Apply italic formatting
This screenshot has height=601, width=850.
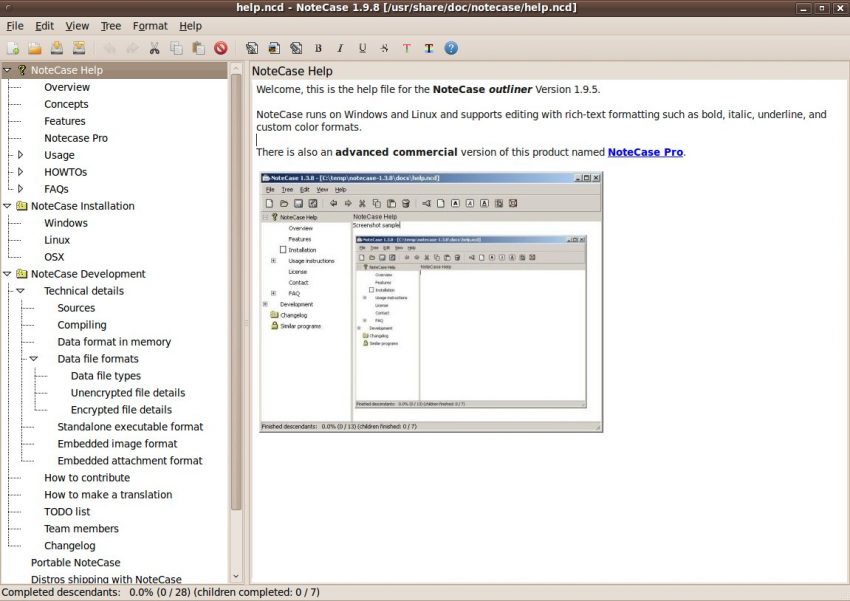coord(342,47)
